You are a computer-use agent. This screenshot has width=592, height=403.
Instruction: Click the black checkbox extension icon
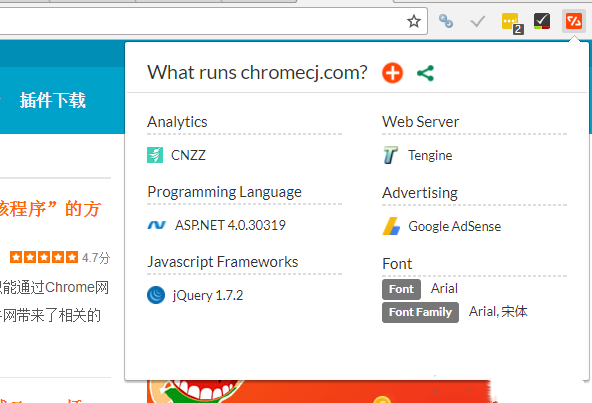(x=542, y=21)
